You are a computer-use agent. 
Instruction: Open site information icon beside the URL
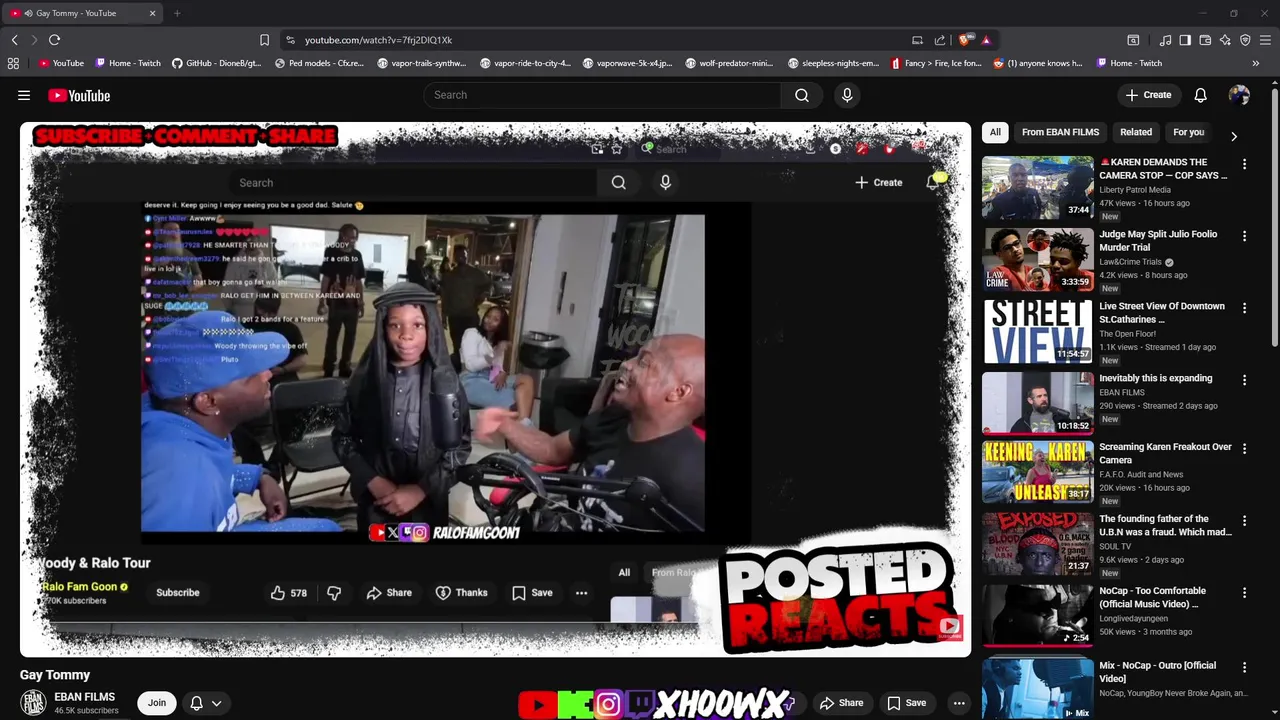tap(290, 40)
